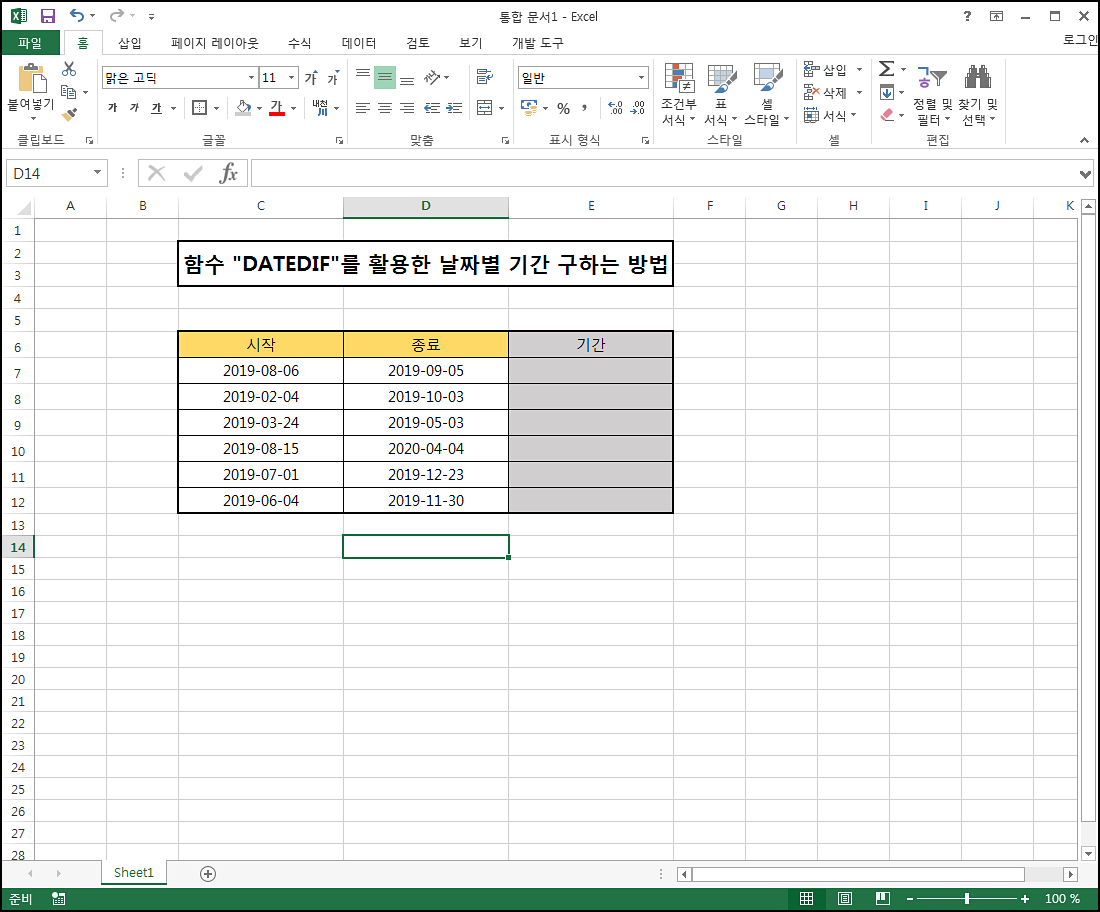Click the AutoSum sigma icon
The width and height of the screenshot is (1100, 912).
887,69
